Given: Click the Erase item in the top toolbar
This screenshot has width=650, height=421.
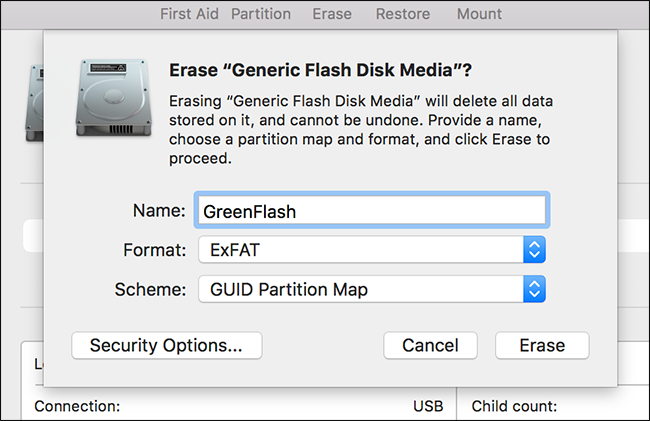Looking at the screenshot, I should tap(332, 14).
